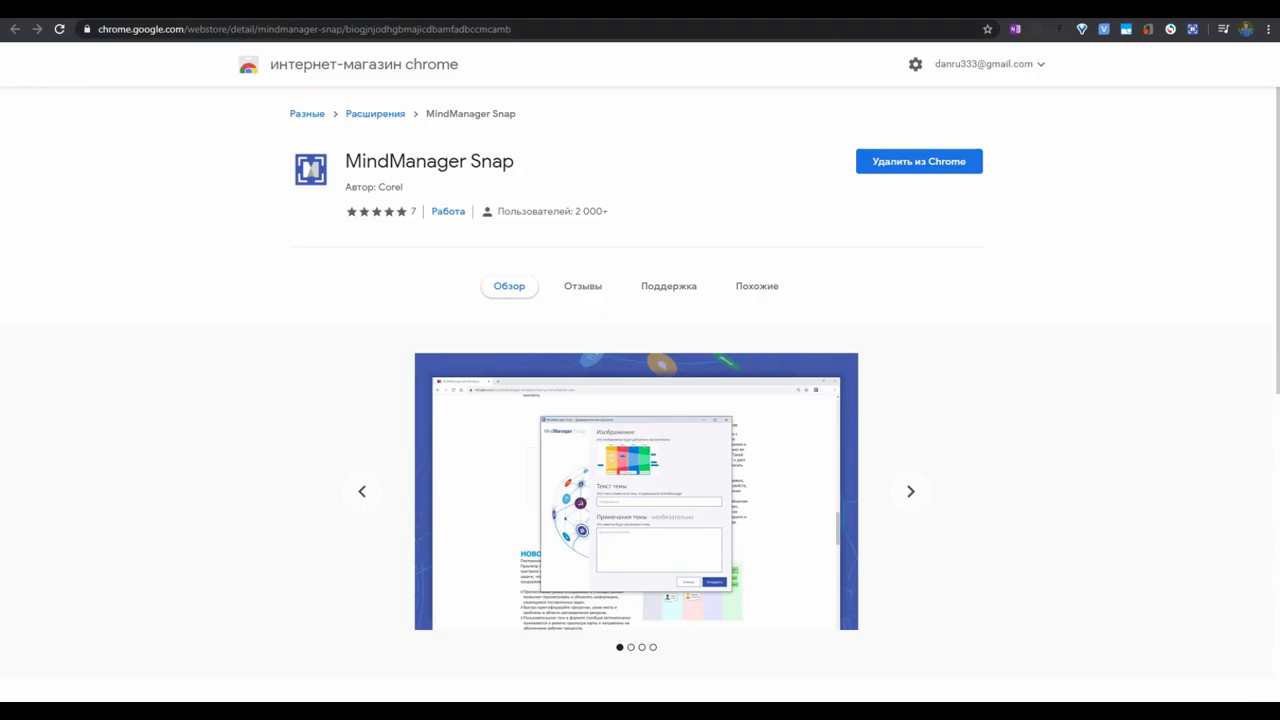Bookmark this page with the star icon
This screenshot has width=1280, height=720.
coord(987,29)
